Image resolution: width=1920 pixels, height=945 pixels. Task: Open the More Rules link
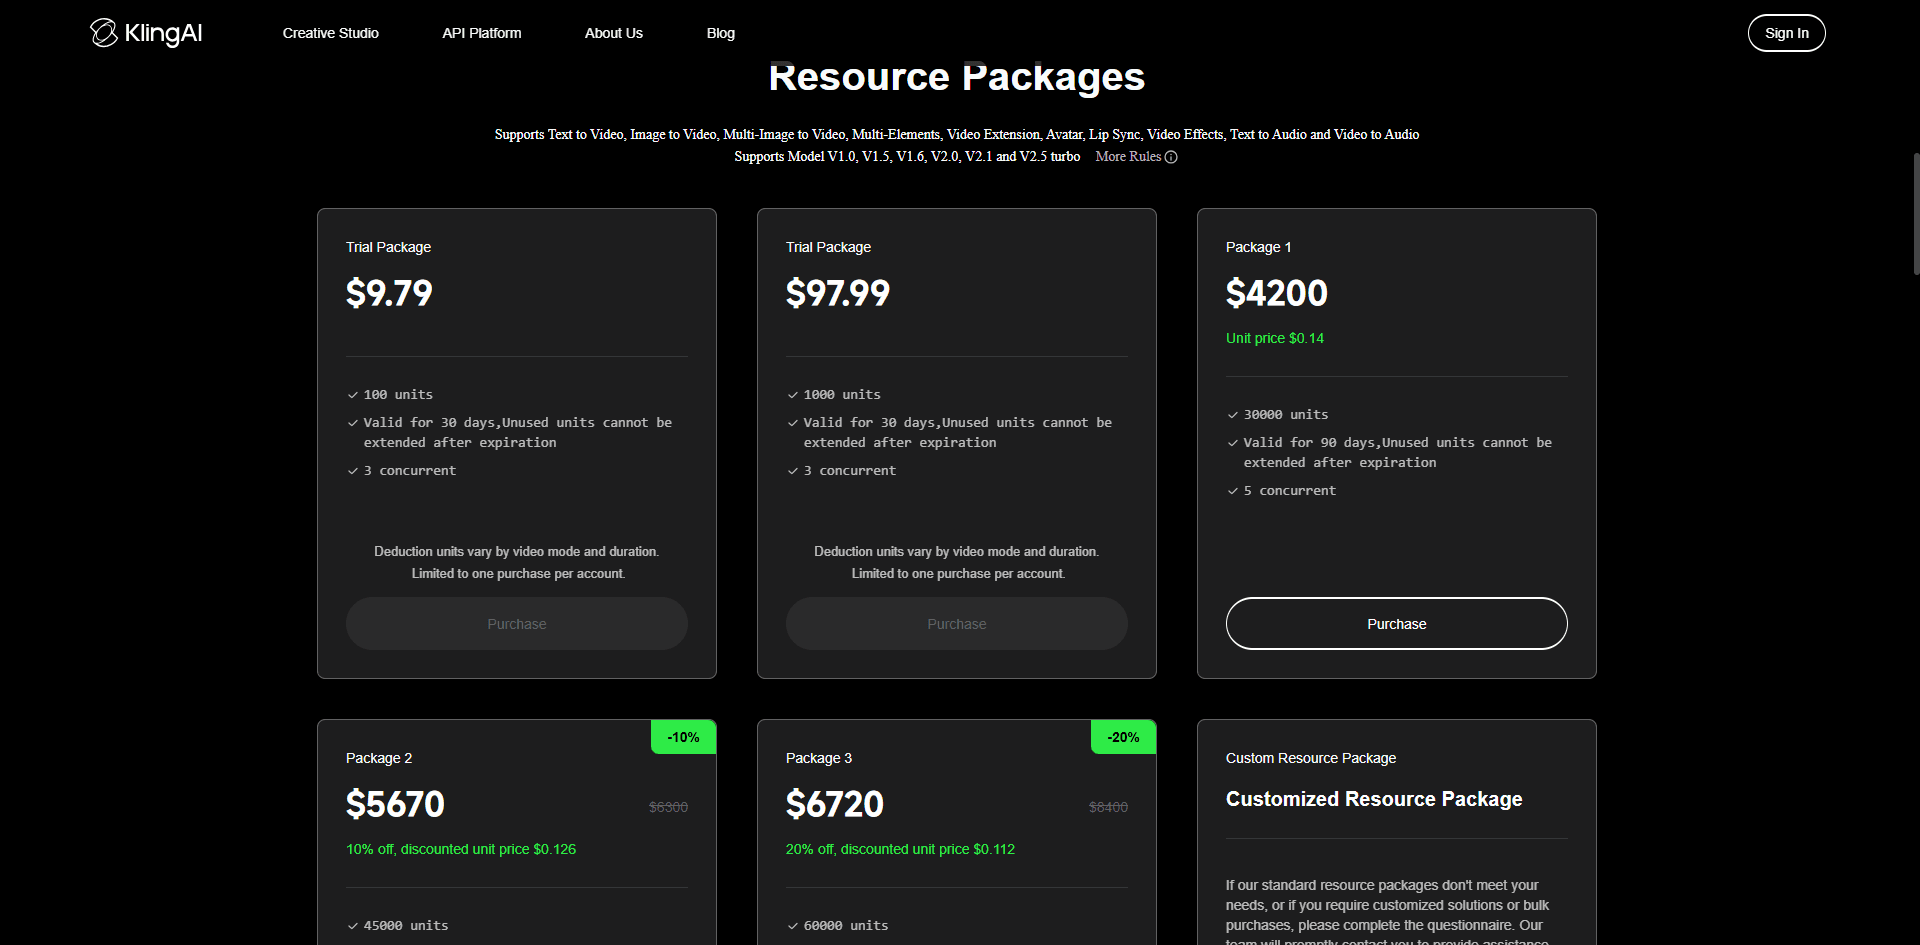coord(1128,157)
